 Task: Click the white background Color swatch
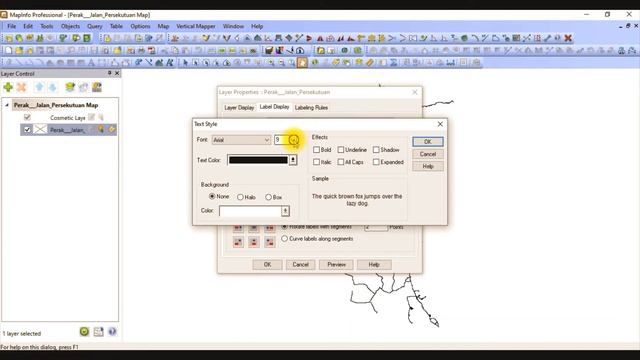pyautogui.click(x=250, y=211)
